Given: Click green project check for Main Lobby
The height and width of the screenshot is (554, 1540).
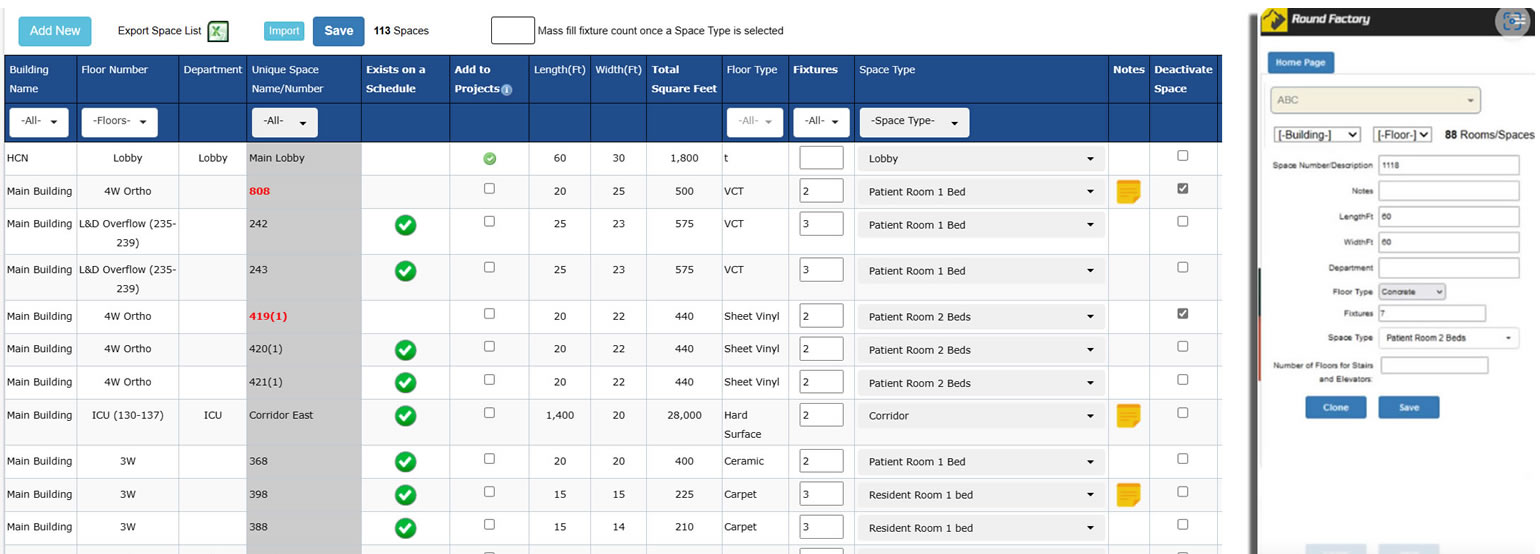Looking at the screenshot, I should [489, 158].
